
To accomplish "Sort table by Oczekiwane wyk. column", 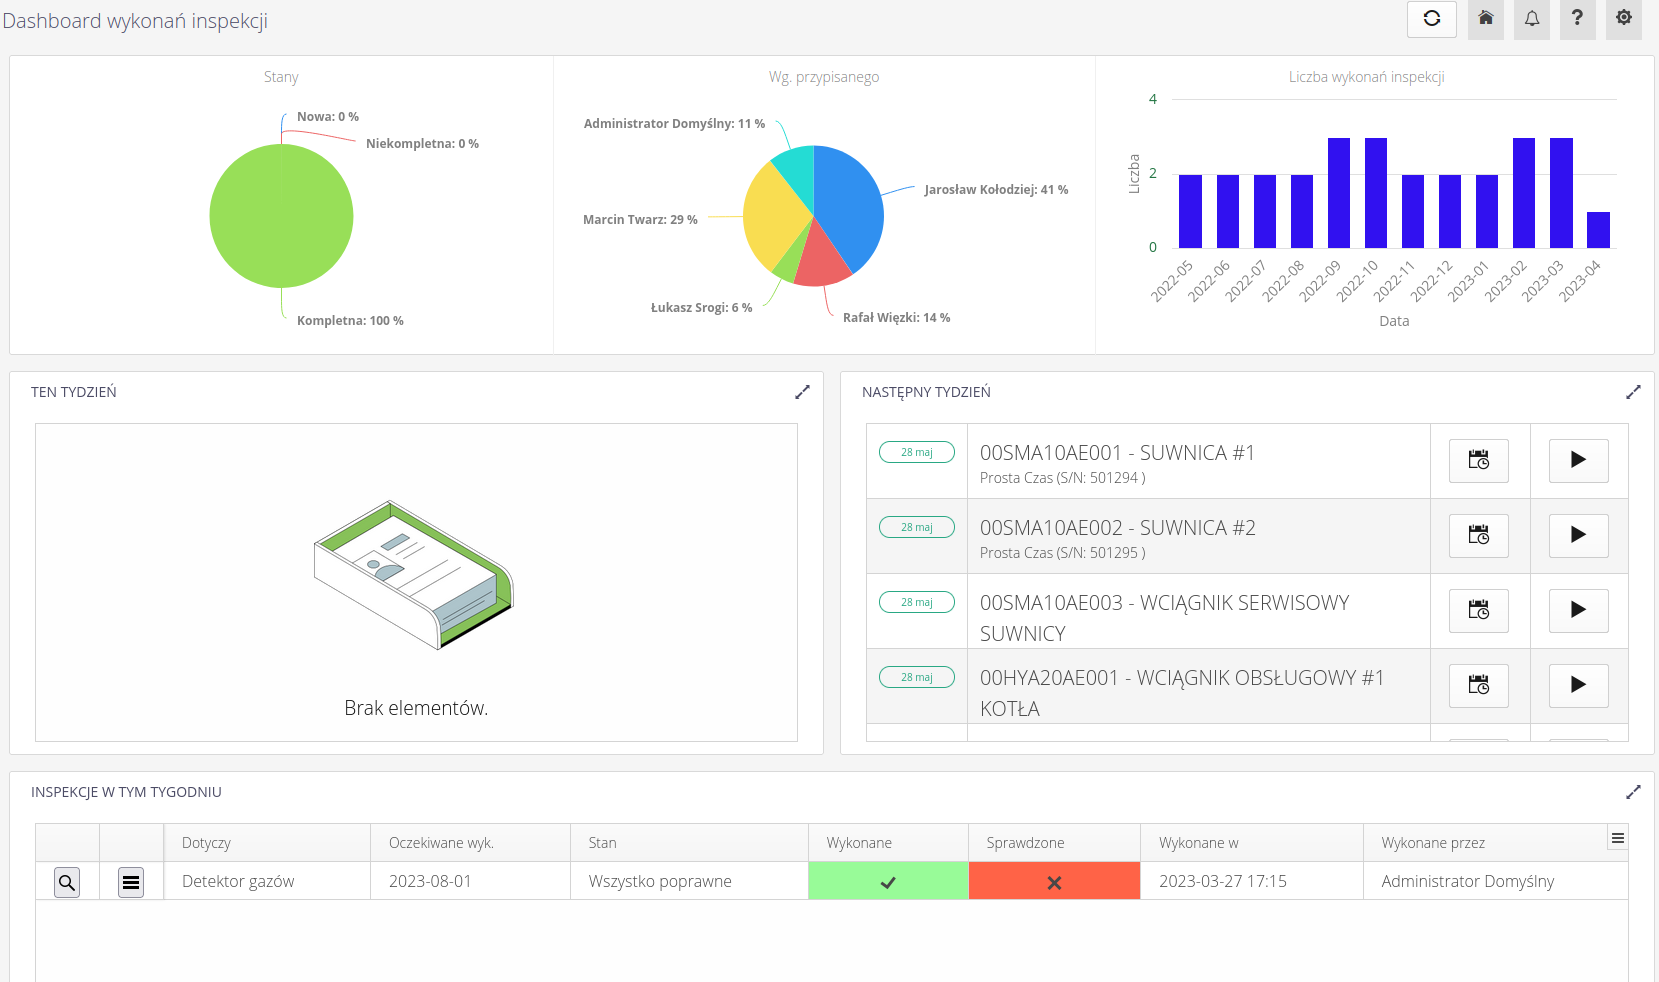I will (x=441, y=843).
